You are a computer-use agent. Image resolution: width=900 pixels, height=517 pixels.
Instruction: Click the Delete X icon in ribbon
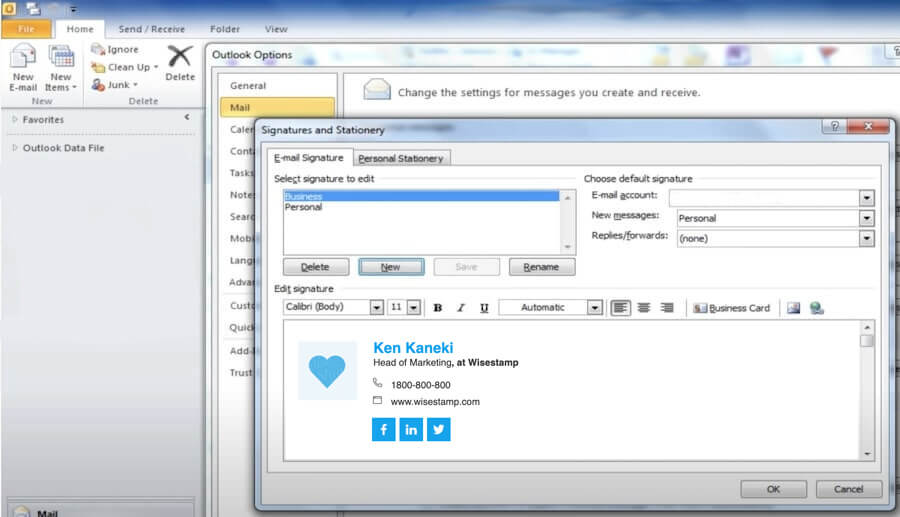tap(180, 56)
